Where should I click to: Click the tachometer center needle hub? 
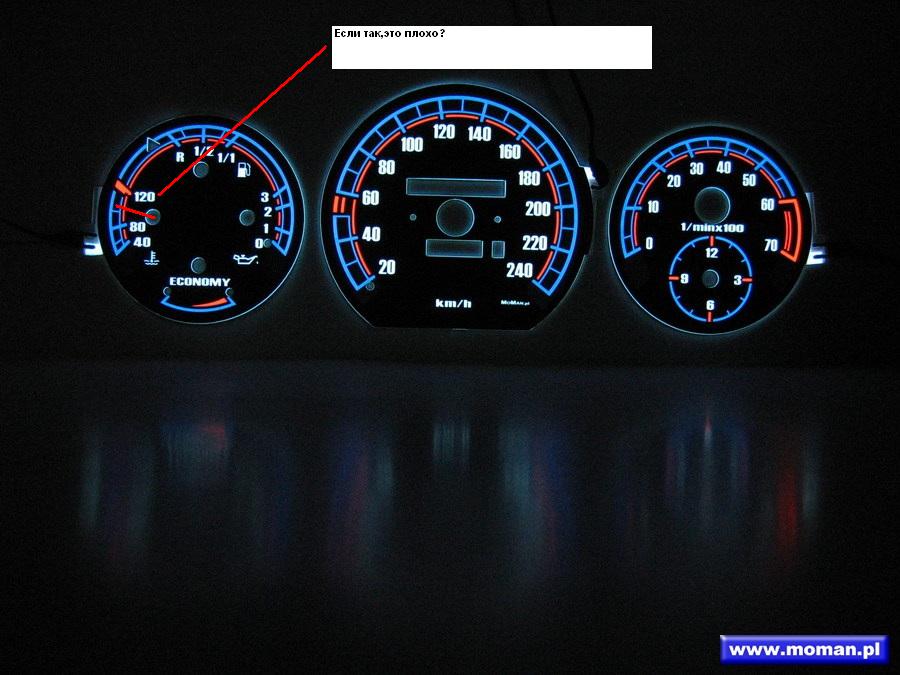(712, 204)
